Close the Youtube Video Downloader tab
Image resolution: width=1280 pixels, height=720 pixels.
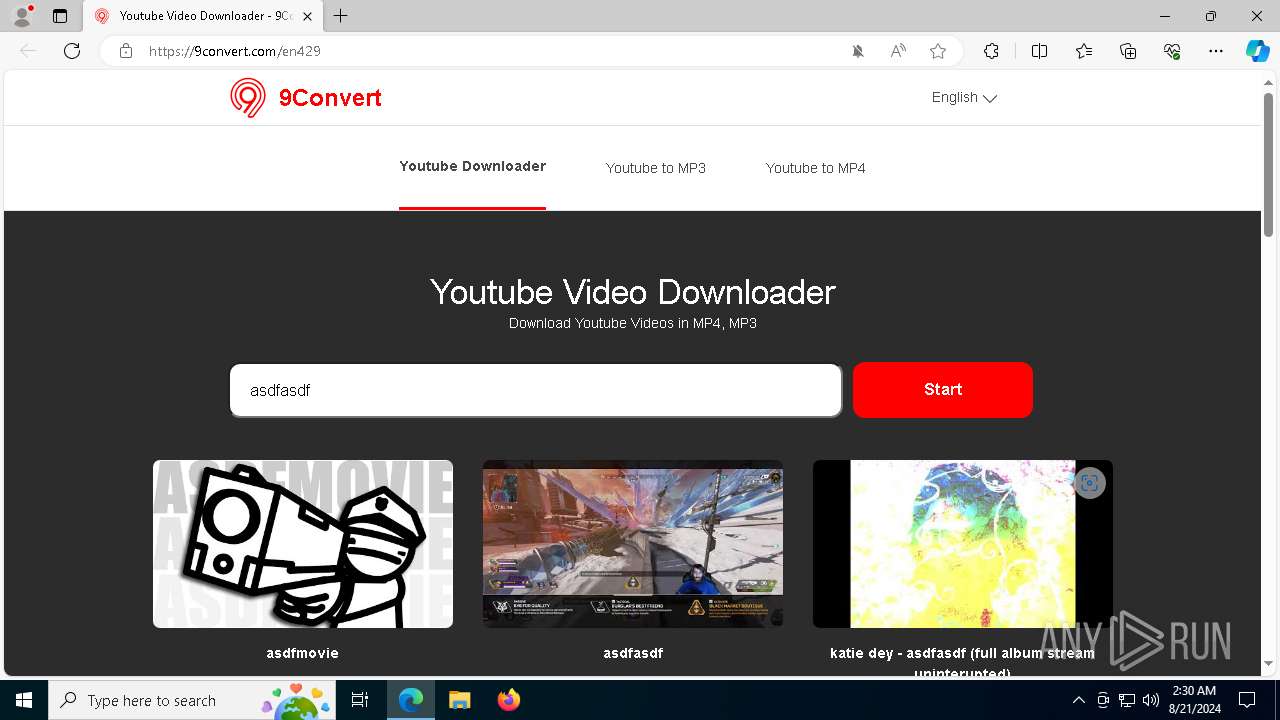tap(307, 16)
